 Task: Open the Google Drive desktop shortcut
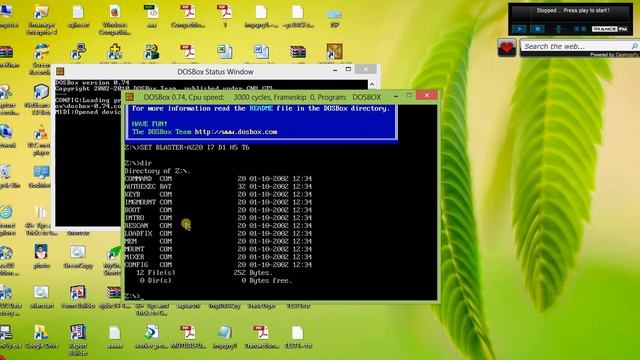click(41, 337)
